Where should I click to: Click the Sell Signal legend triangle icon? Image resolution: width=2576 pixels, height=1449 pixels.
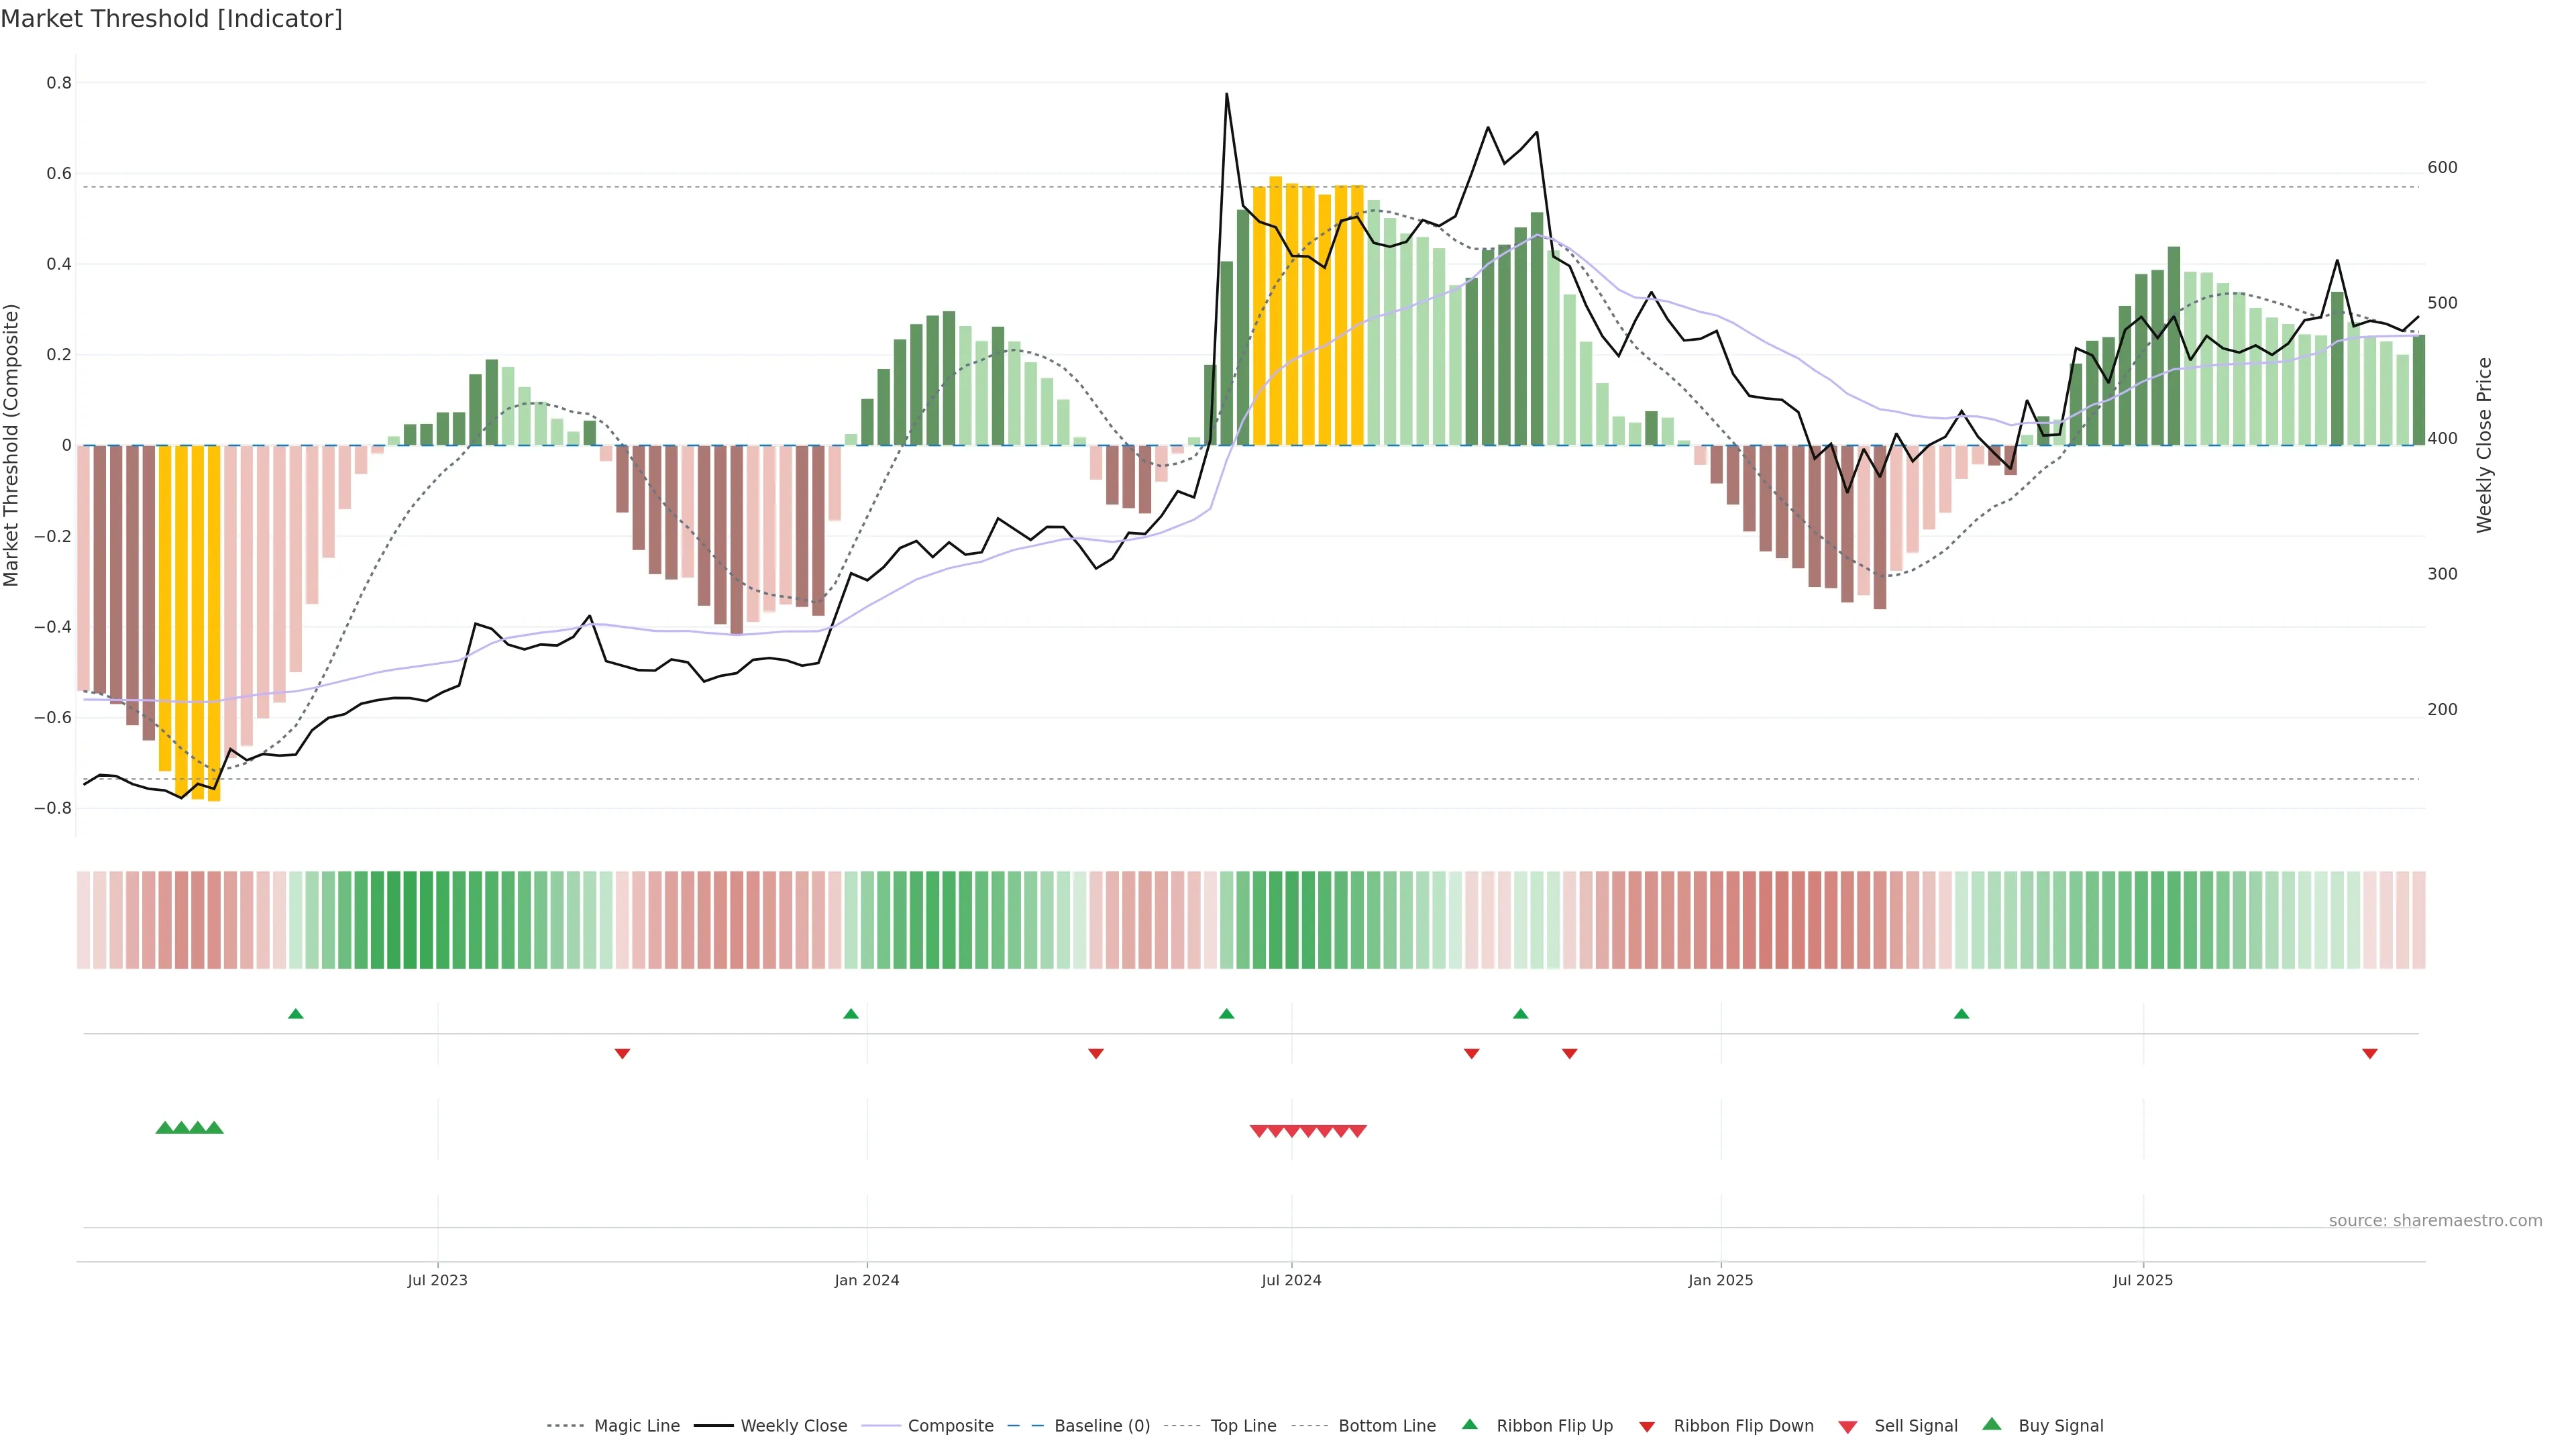pyautogui.click(x=1847, y=1426)
